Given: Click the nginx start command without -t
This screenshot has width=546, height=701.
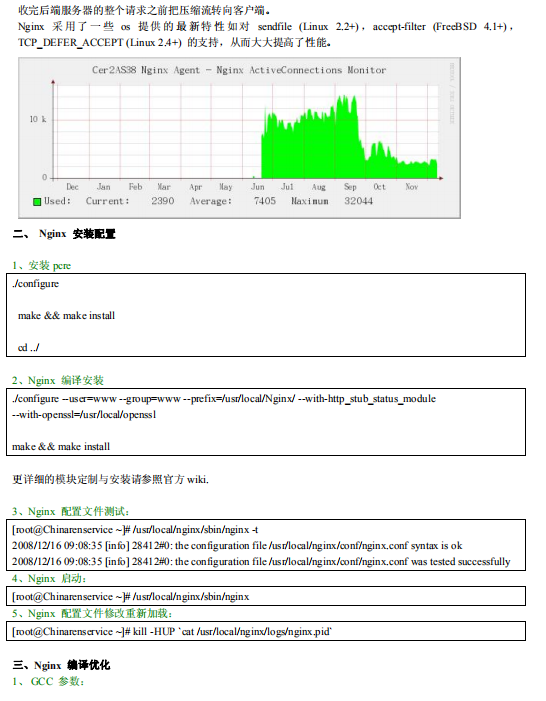Looking at the screenshot, I should pos(131,597).
